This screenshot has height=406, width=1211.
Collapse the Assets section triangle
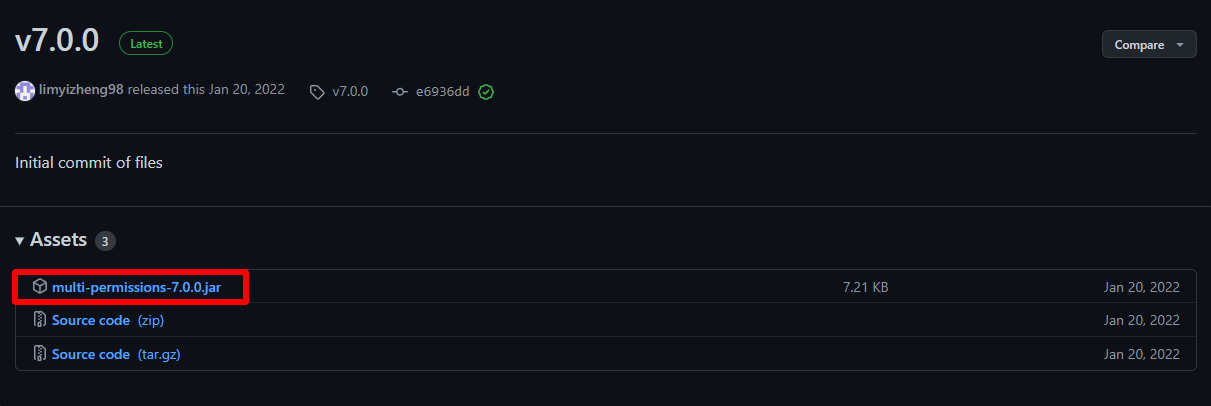pos(20,241)
